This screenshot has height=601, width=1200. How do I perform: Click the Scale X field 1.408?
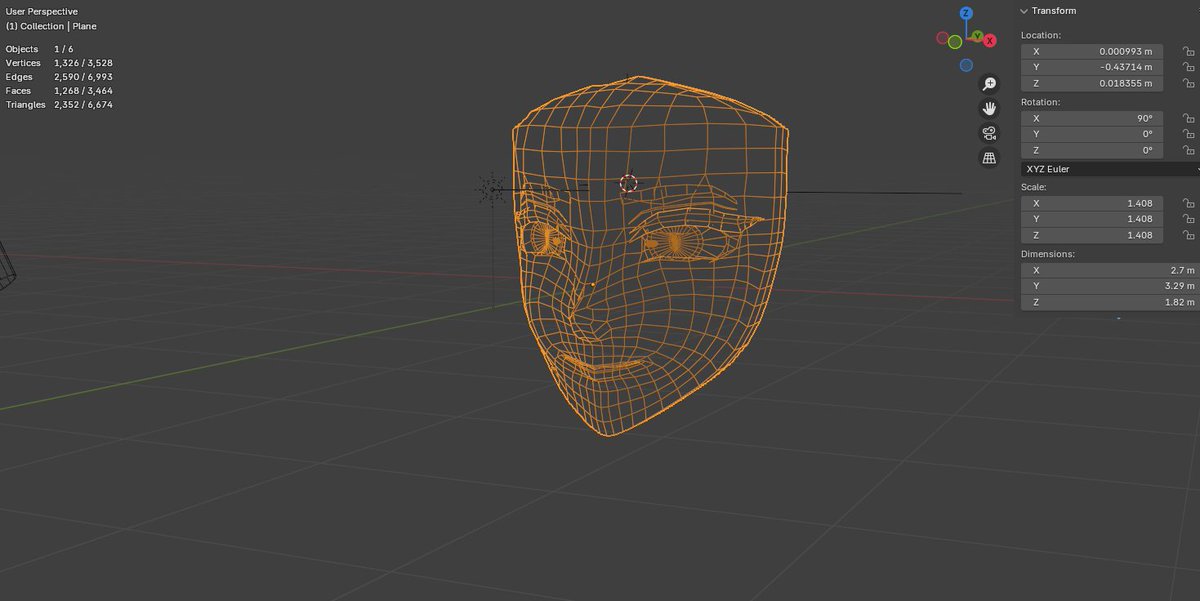tap(1092, 203)
